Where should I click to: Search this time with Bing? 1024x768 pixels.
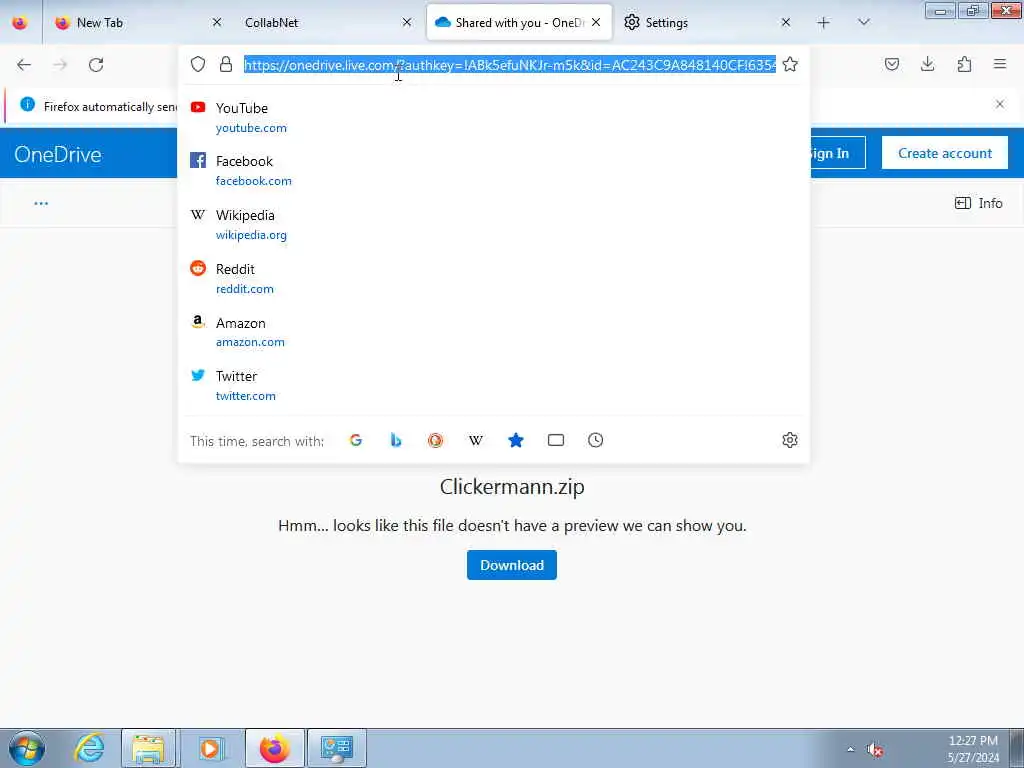point(396,440)
